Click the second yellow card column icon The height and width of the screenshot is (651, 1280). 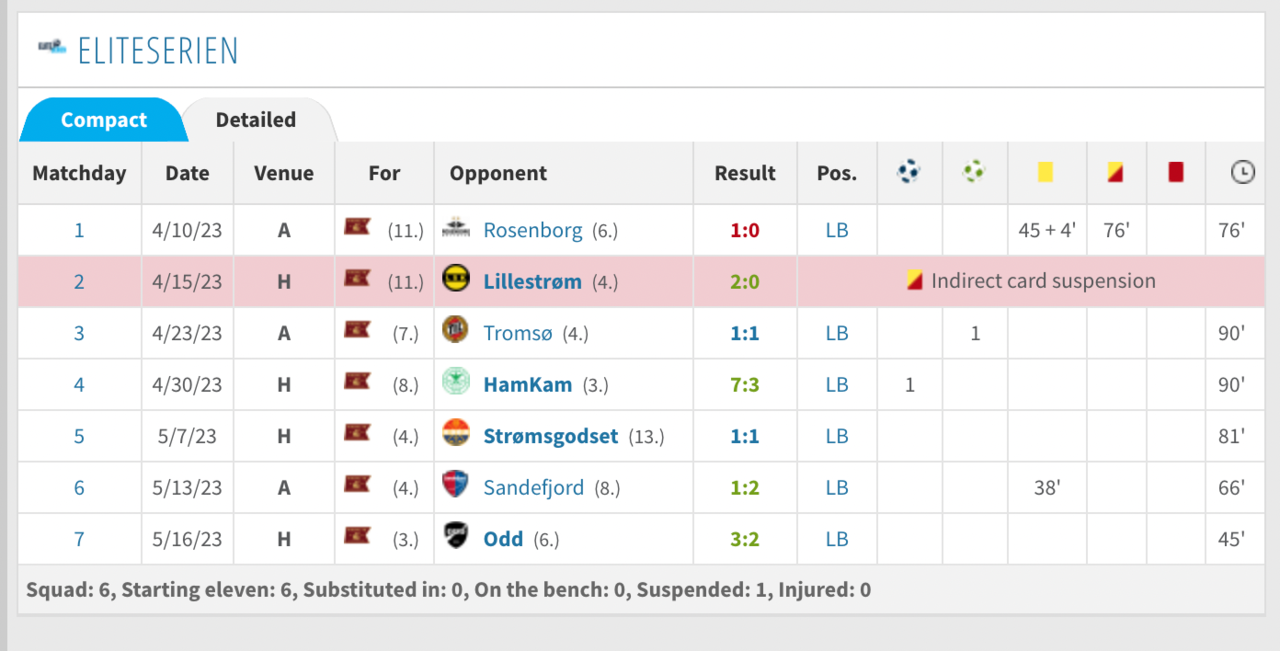(1116, 172)
